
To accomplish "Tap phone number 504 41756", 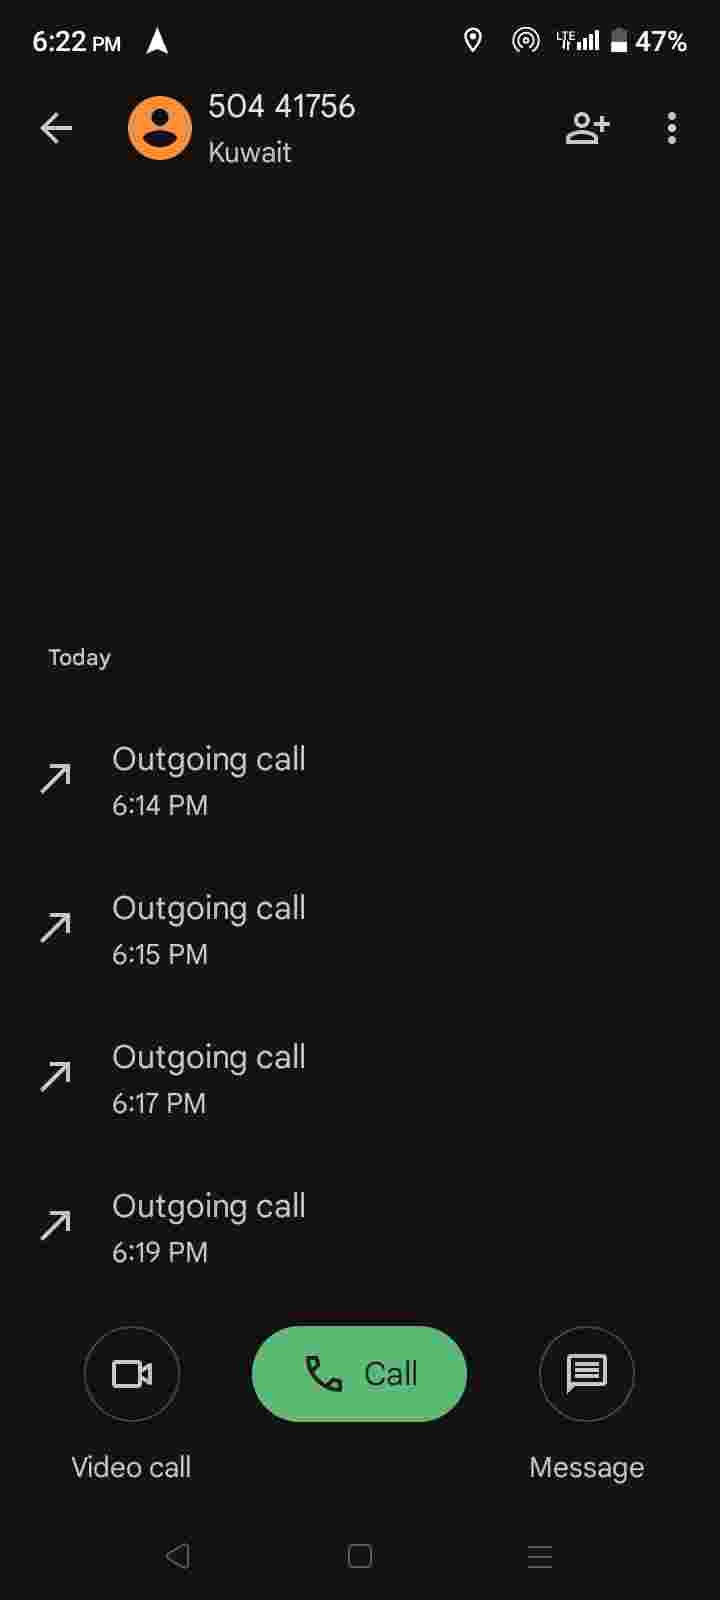I will (x=281, y=106).
